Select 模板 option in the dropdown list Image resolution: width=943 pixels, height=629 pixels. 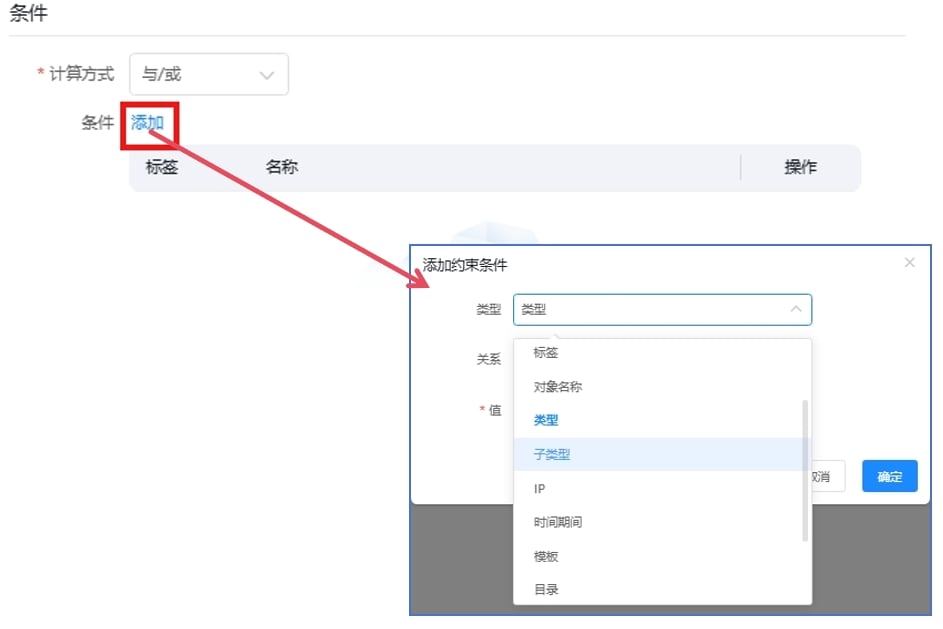pyautogui.click(x=662, y=556)
